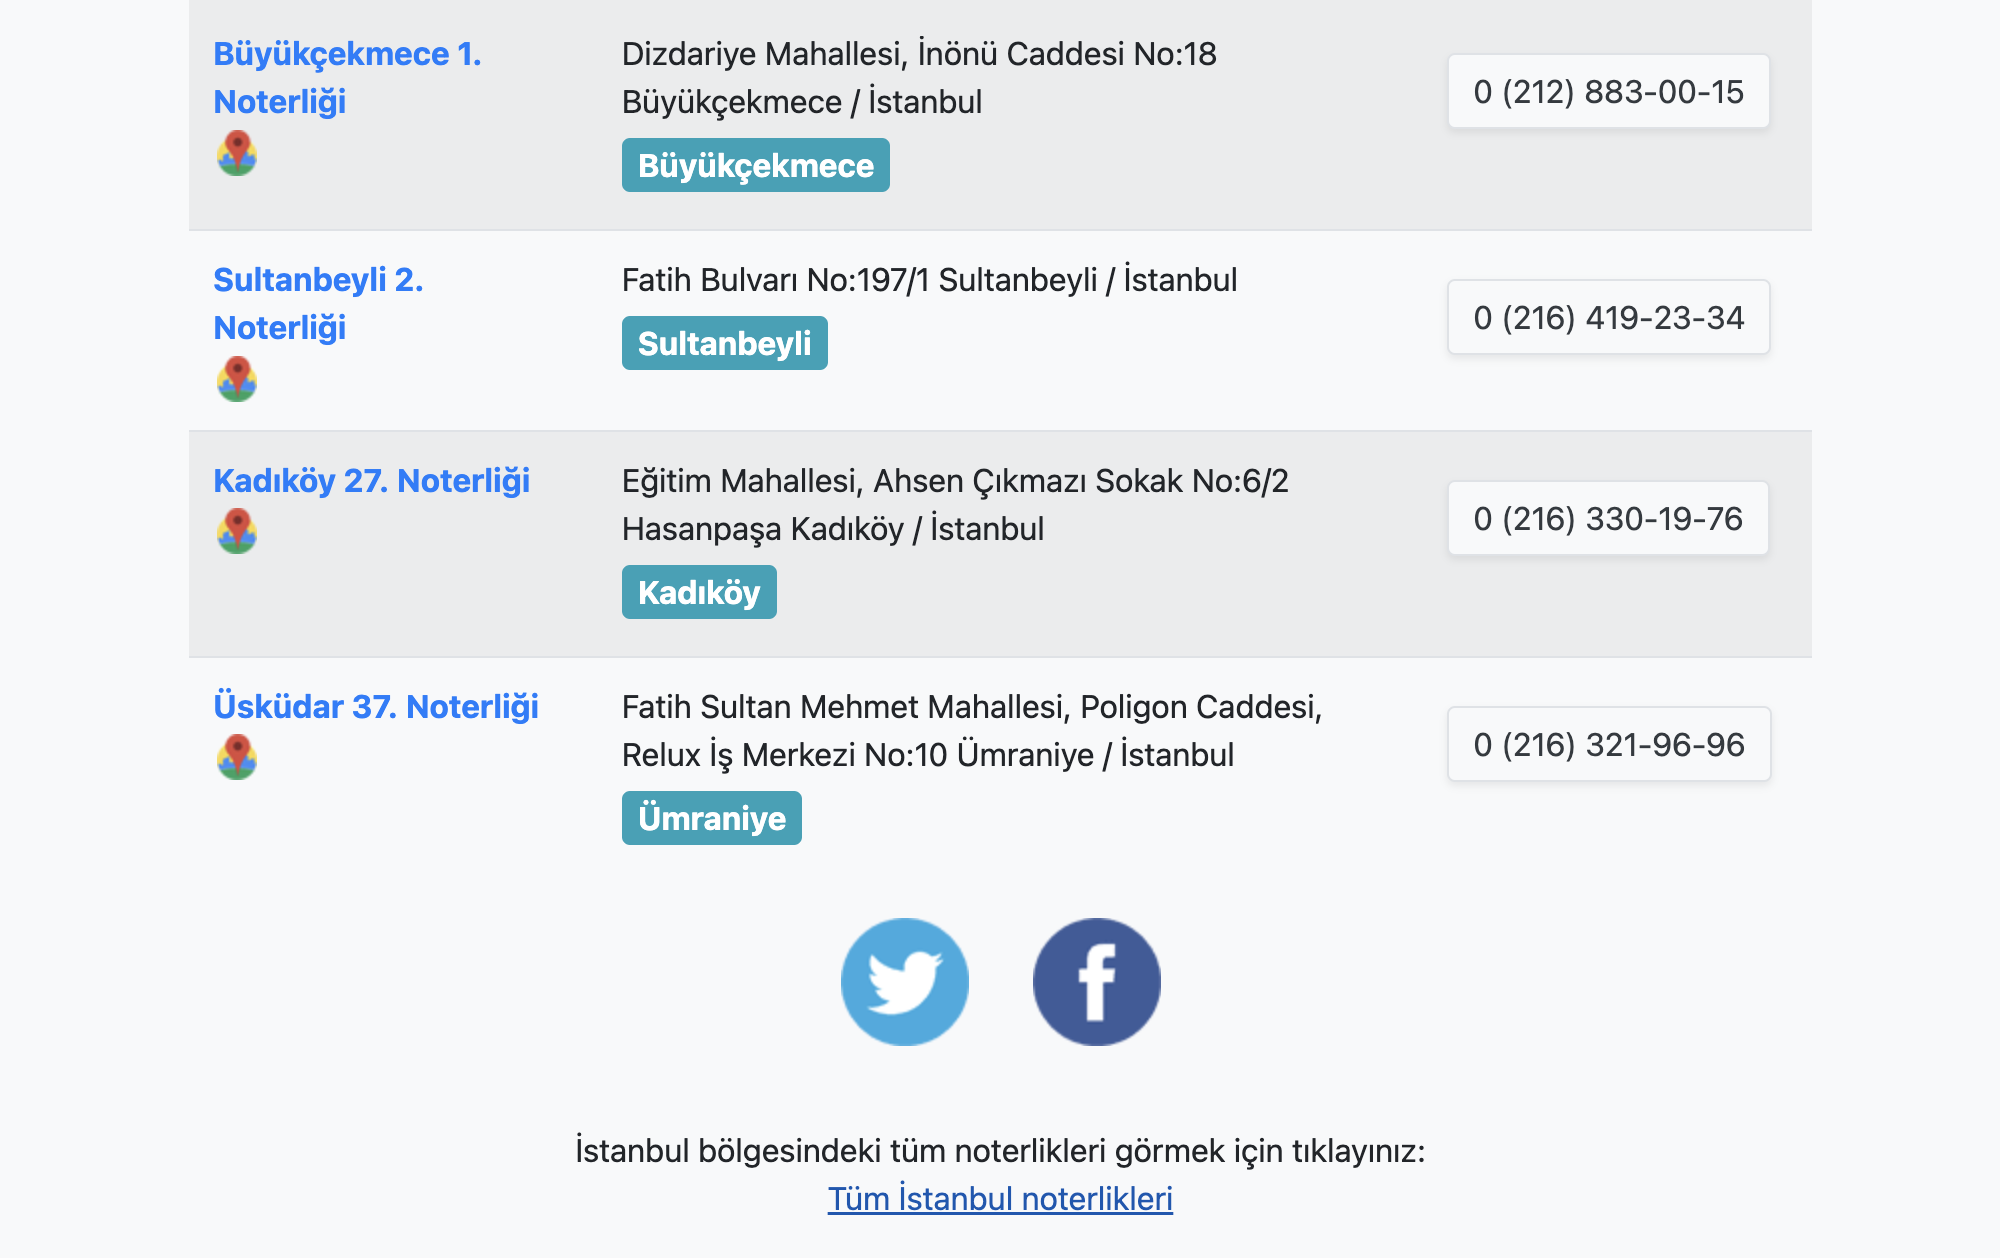Image resolution: width=2000 pixels, height=1258 pixels.
Task: Call phone number 0 (216) 321-96-96
Action: pyautogui.click(x=1609, y=744)
